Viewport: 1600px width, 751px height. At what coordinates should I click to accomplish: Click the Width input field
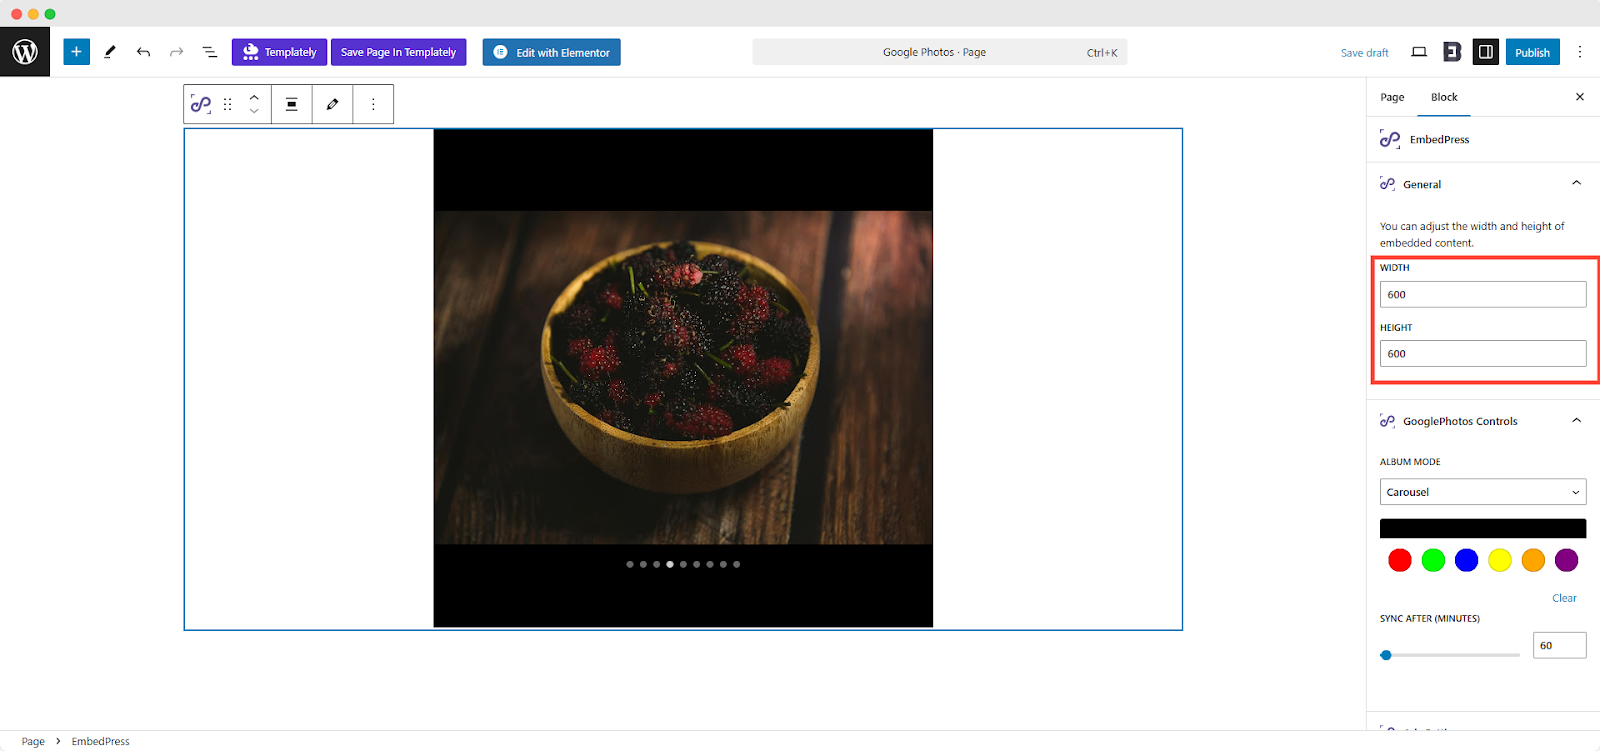(1483, 294)
